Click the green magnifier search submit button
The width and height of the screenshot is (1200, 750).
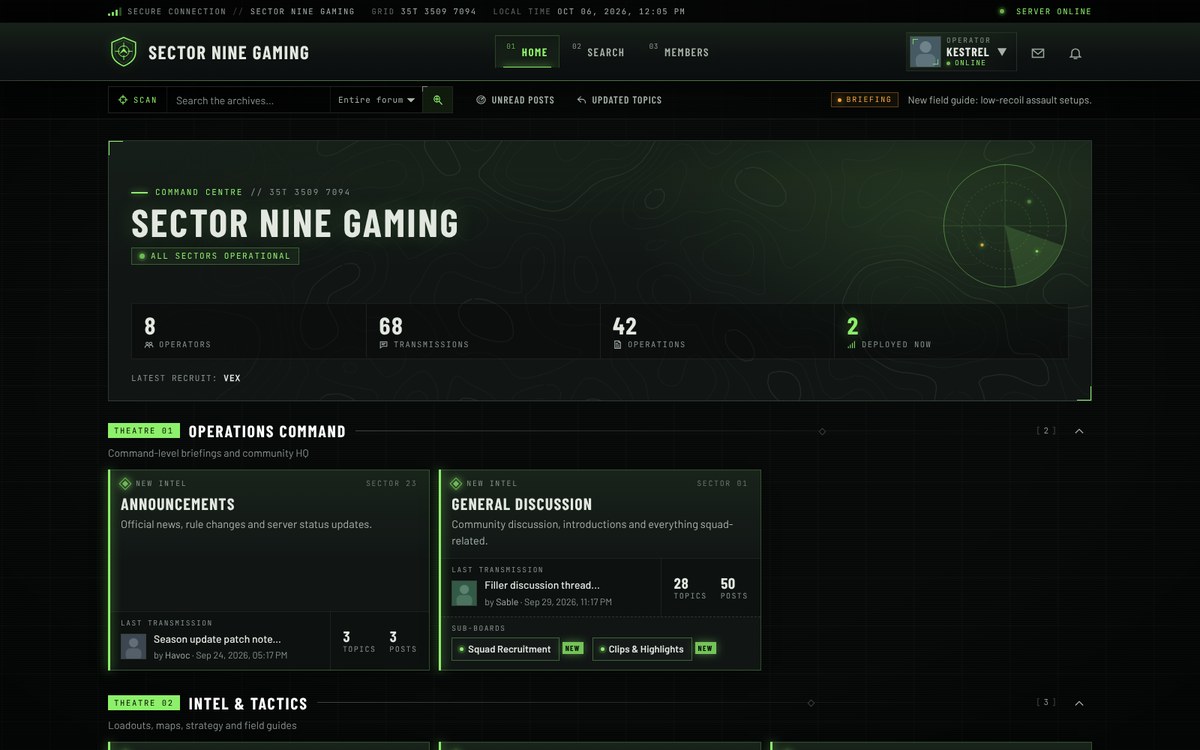point(437,100)
